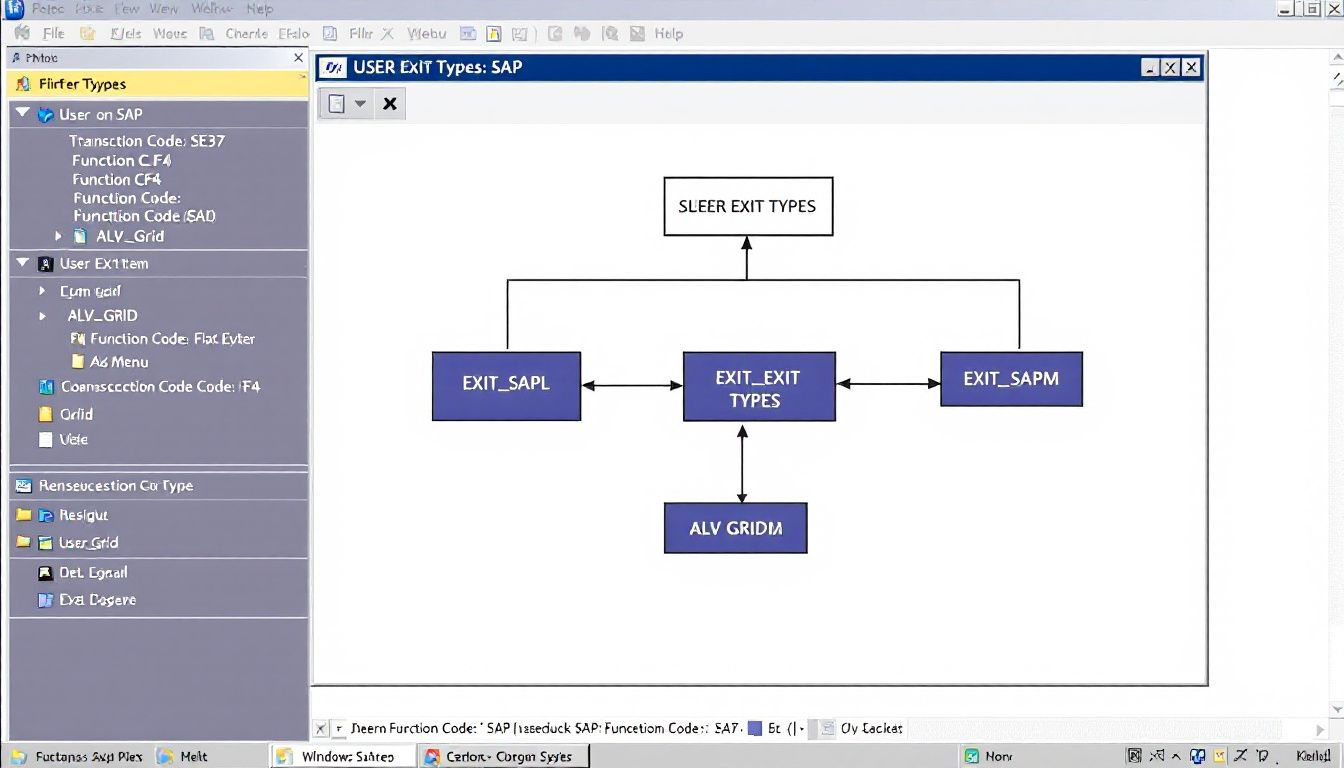Viewport: 1344px width, 768px height.
Task: Click the scroll right arrow in the status bar
Action: (x=1320, y=729)
